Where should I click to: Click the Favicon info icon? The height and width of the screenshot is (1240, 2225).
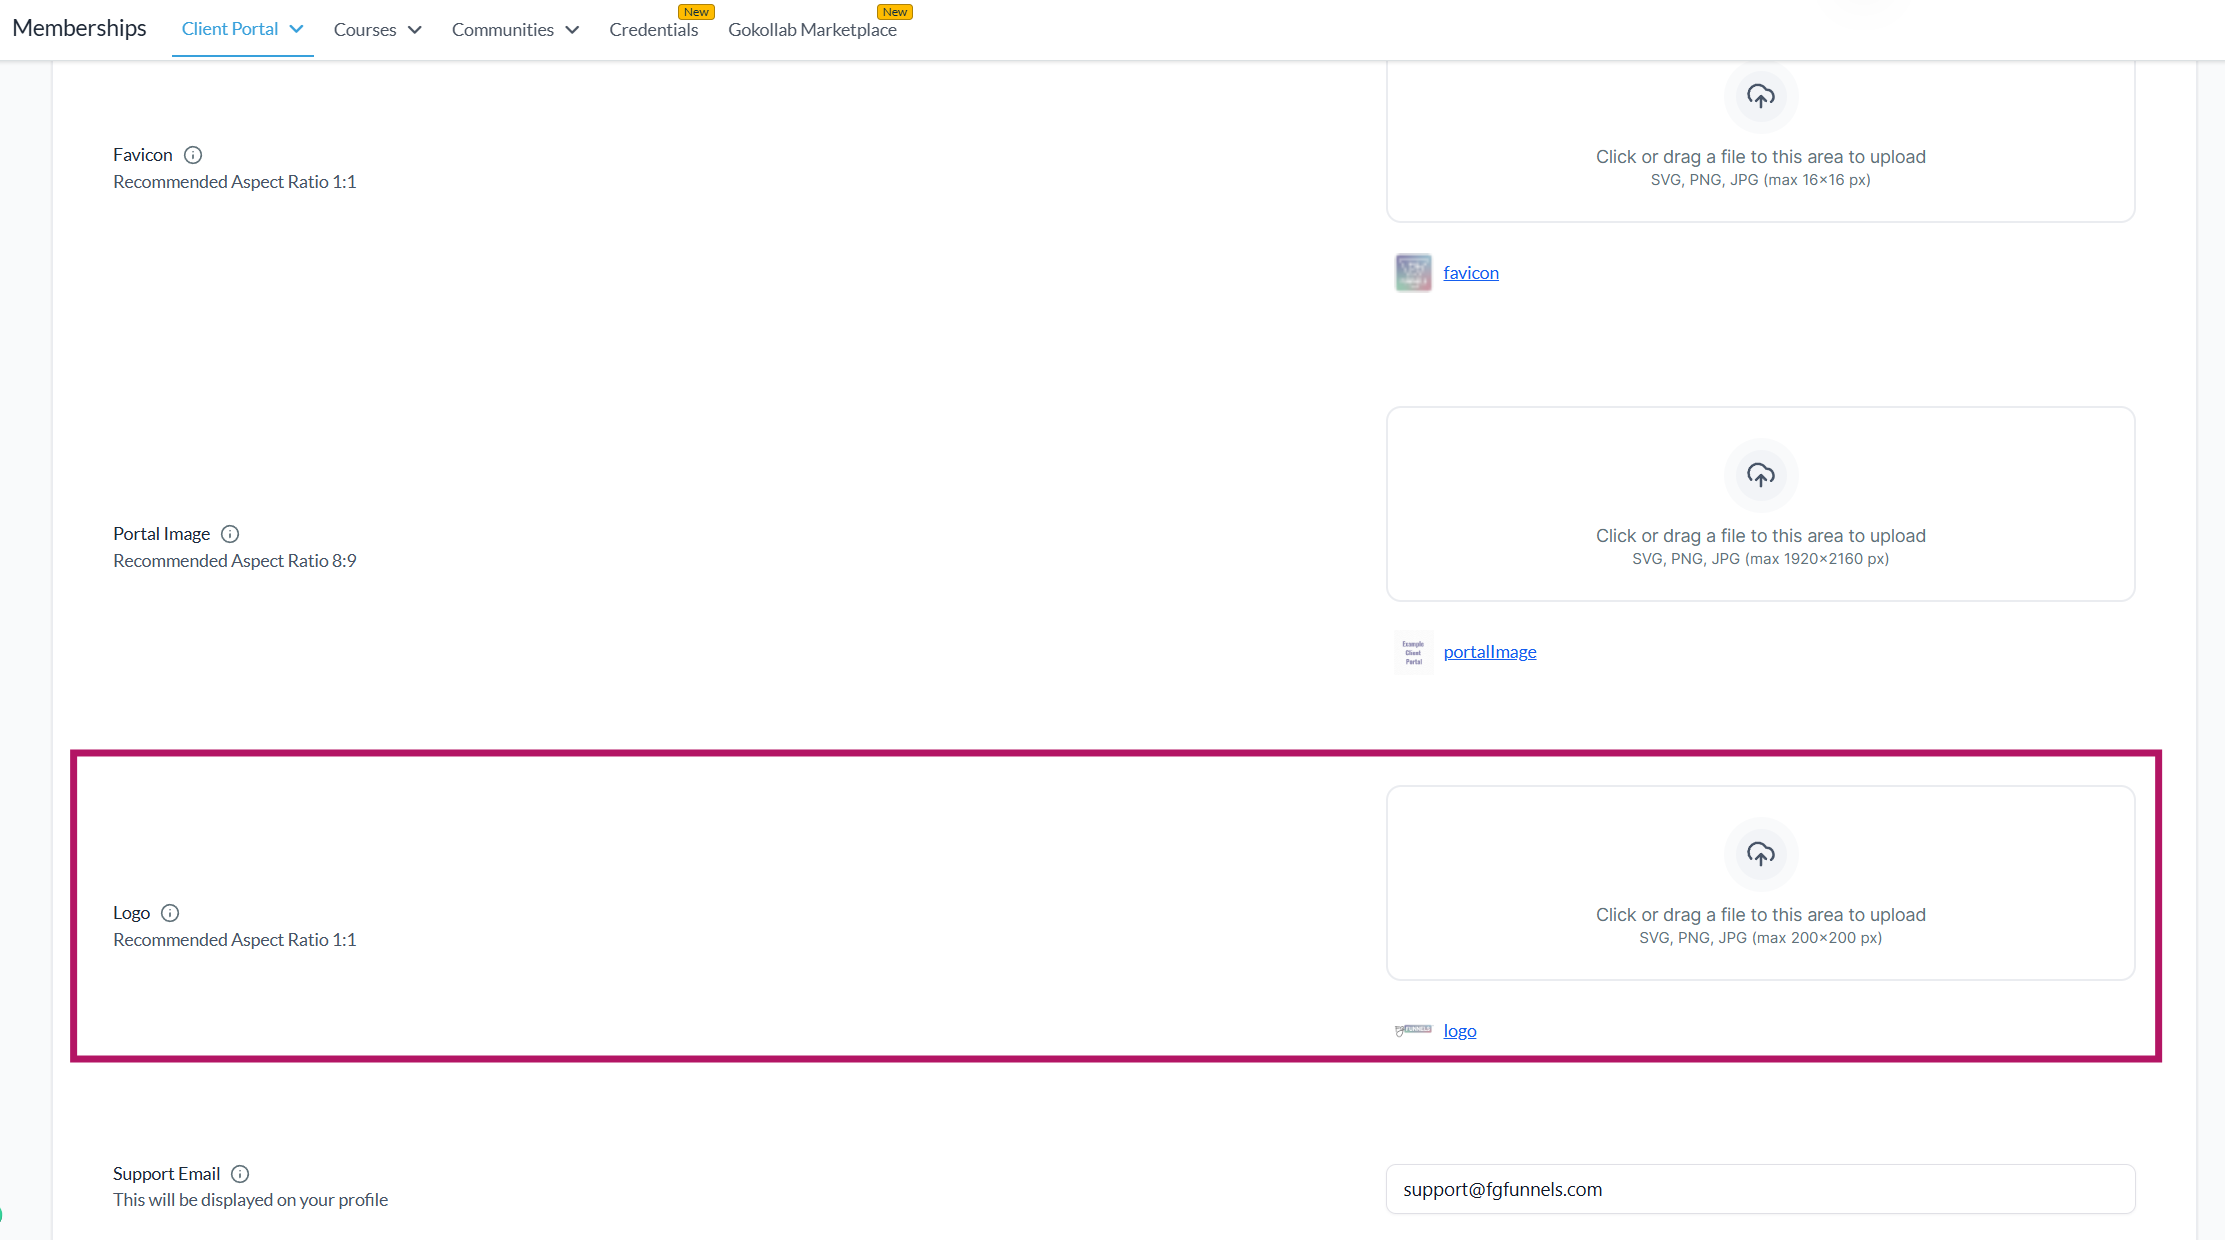click(x=193, y=155)
